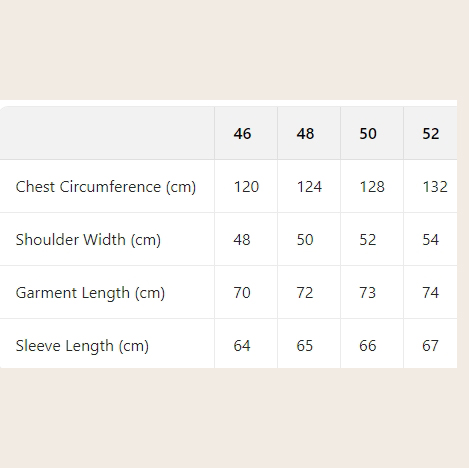The width and height of the screenshot is (469, 468).
Task: Click chest value 120 for size 46
Action: [x=246, y=187]
